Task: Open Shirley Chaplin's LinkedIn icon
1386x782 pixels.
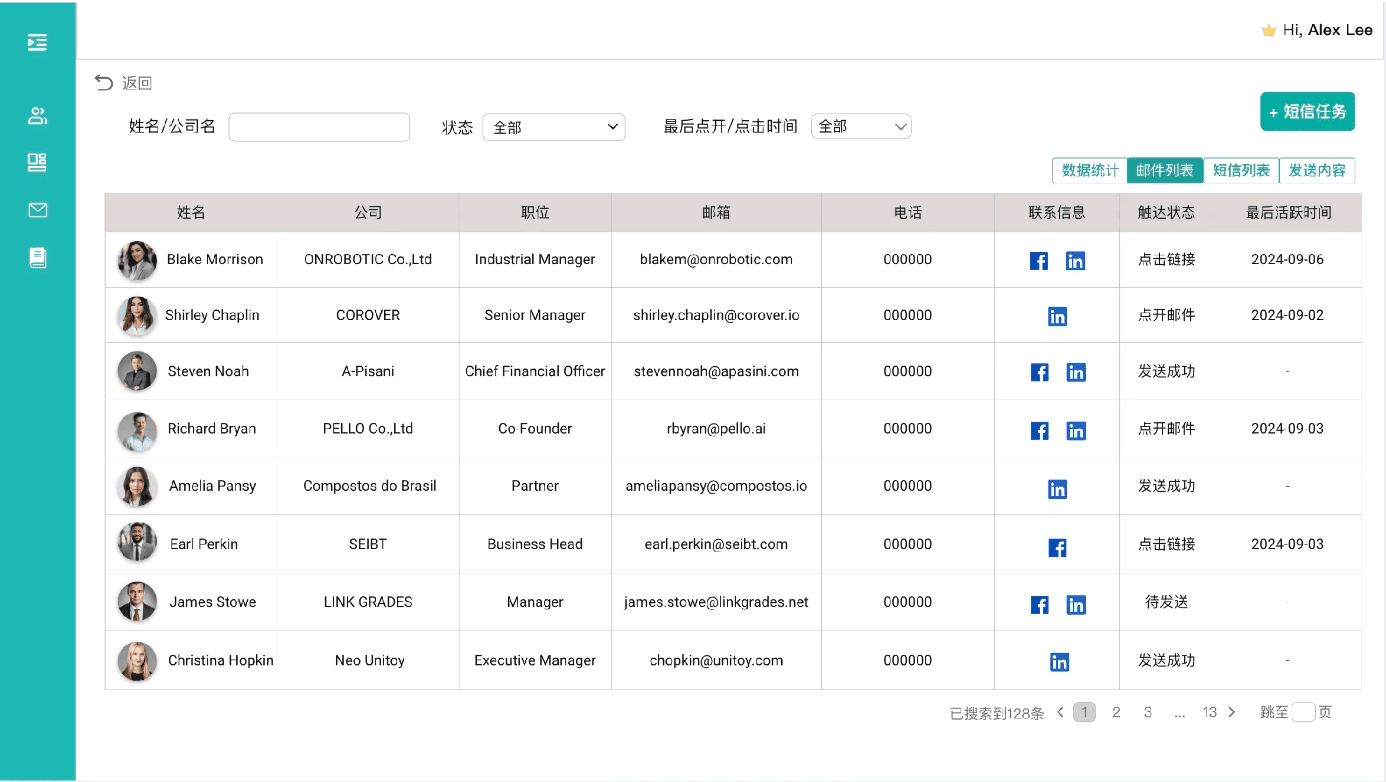Action: pos(1057,316)
